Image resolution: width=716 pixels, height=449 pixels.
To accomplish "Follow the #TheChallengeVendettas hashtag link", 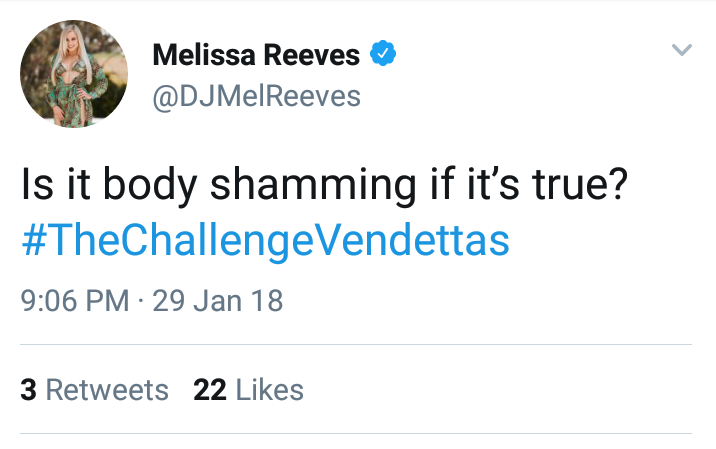I will tap(265, 241).
